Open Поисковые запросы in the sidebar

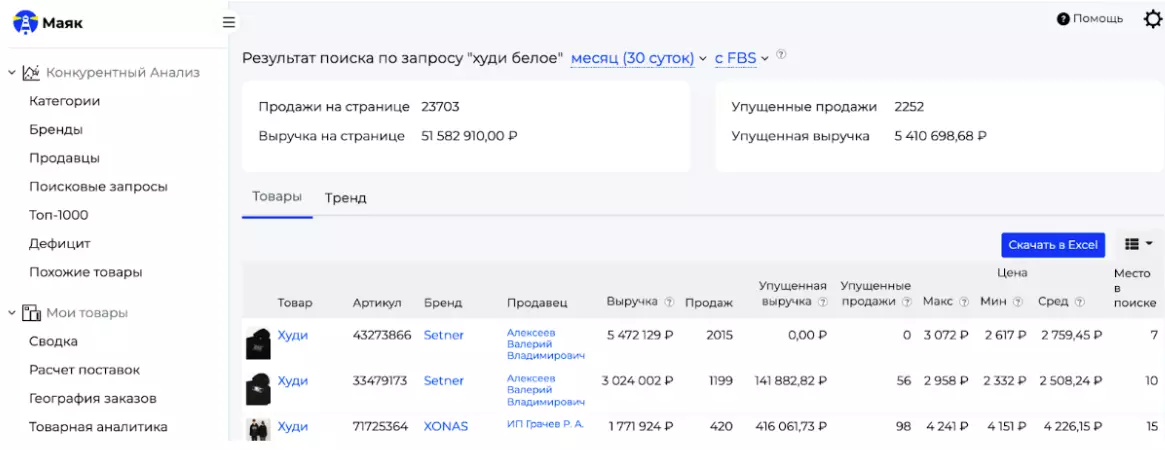point(98,186)
